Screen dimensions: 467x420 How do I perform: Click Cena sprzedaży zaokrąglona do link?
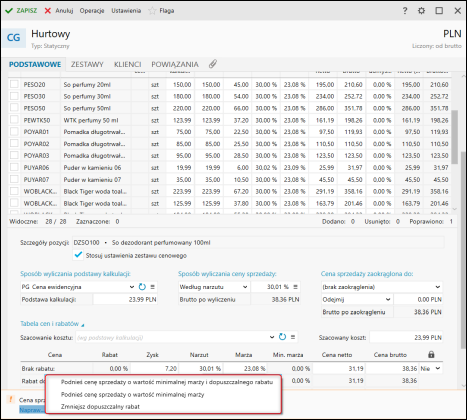tap(367, 274)
